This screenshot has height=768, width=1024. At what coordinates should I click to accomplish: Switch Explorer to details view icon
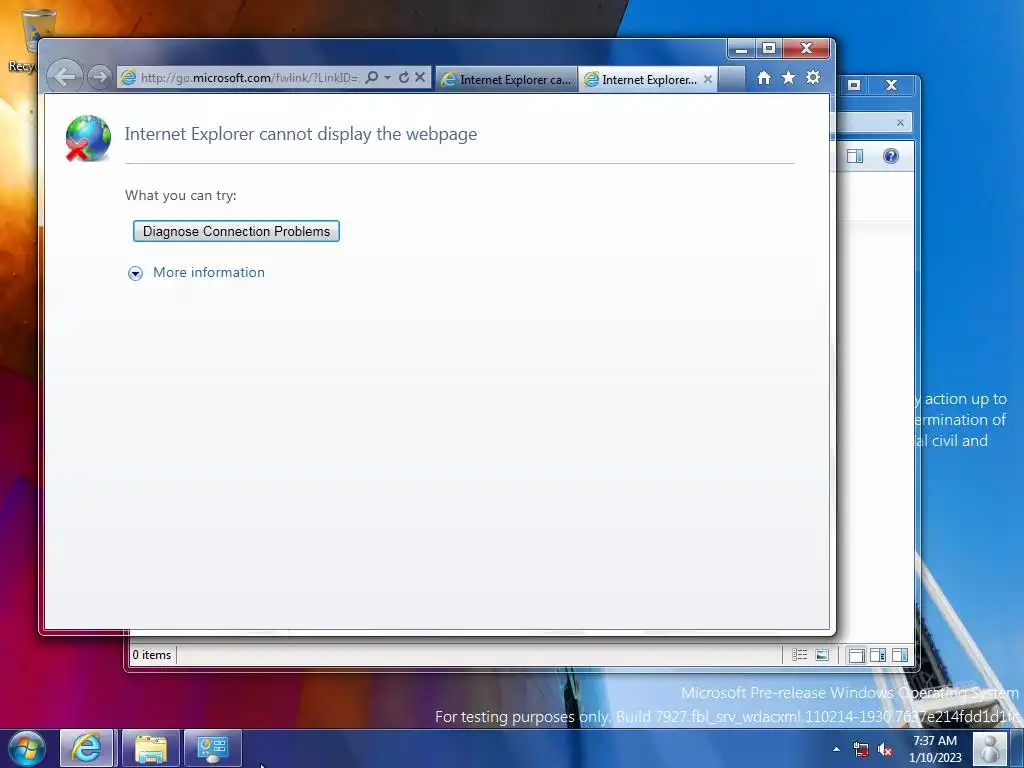click(x=799, y=655)
